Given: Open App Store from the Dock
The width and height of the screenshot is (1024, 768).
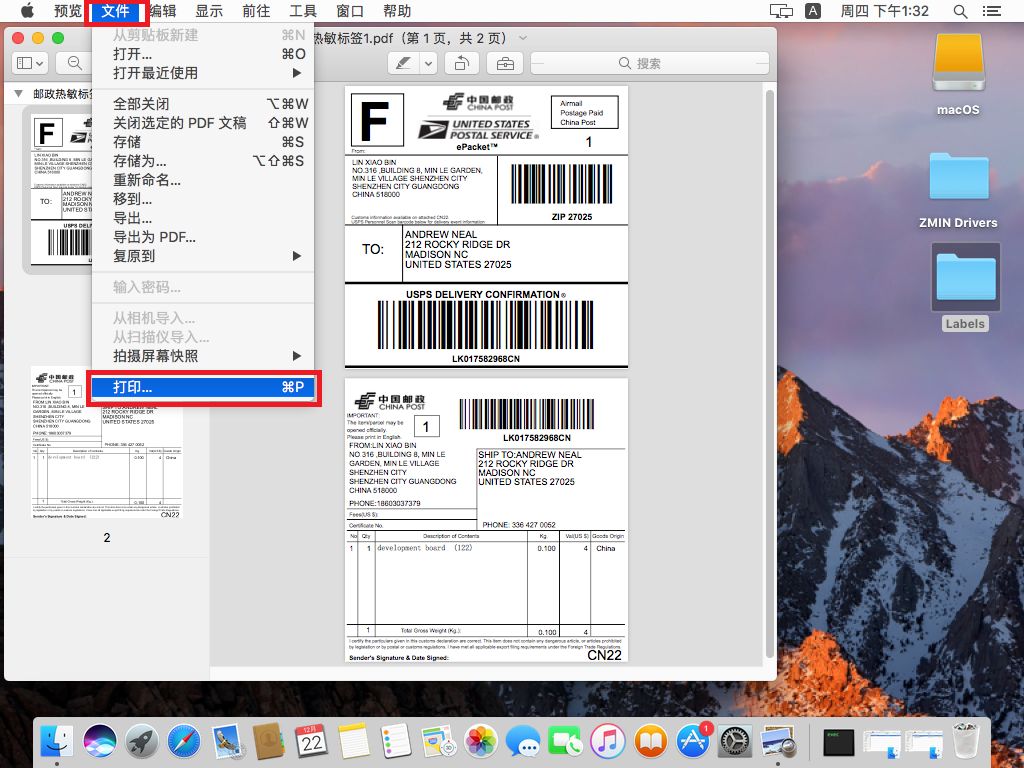Looking at the screenshot, I should pyautogui.click(x=693, y=741).
